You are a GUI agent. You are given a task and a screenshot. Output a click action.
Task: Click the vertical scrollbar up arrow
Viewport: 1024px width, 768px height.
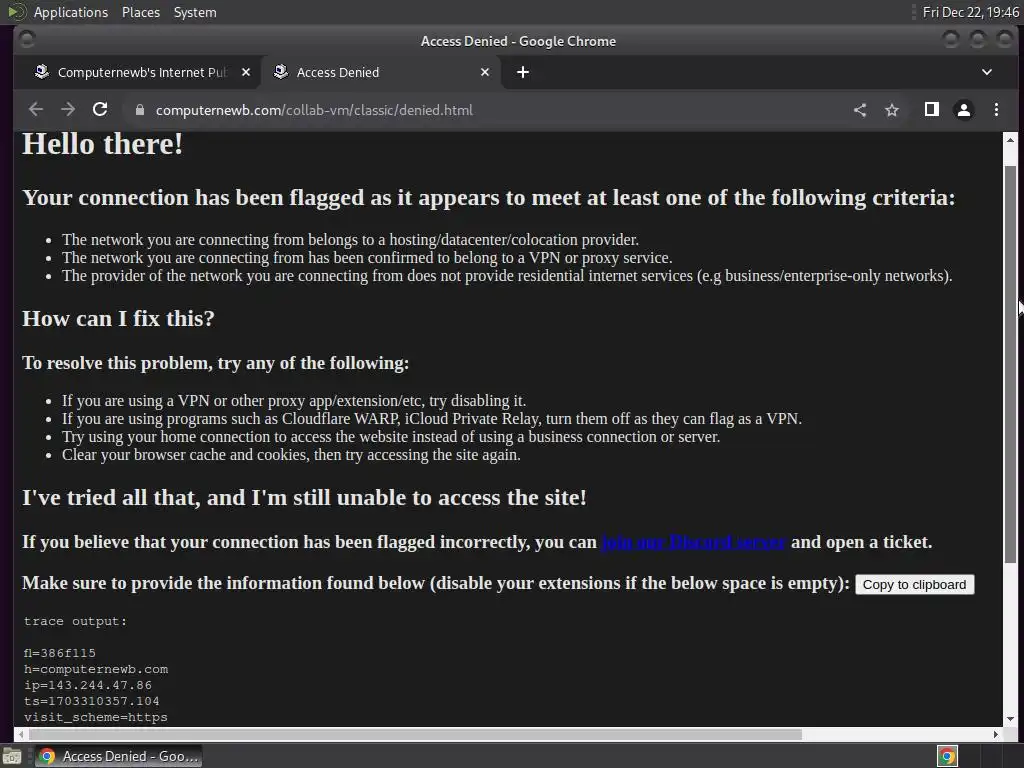point(1010,140)
